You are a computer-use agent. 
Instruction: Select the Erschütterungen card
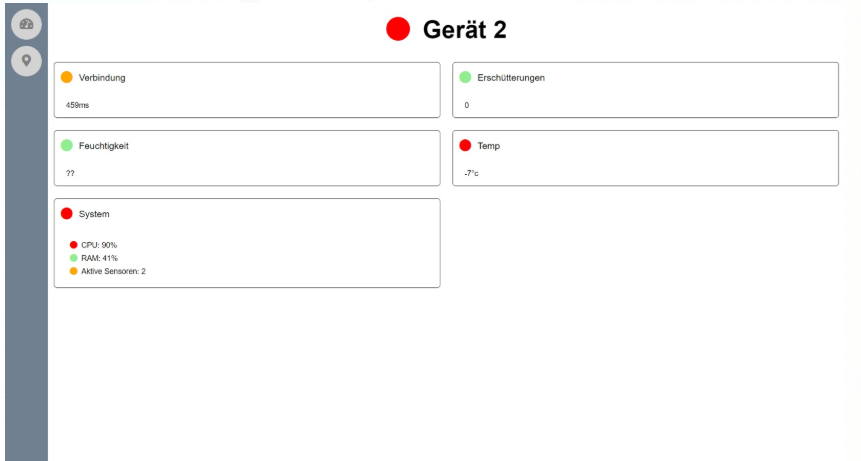(645, 90)
